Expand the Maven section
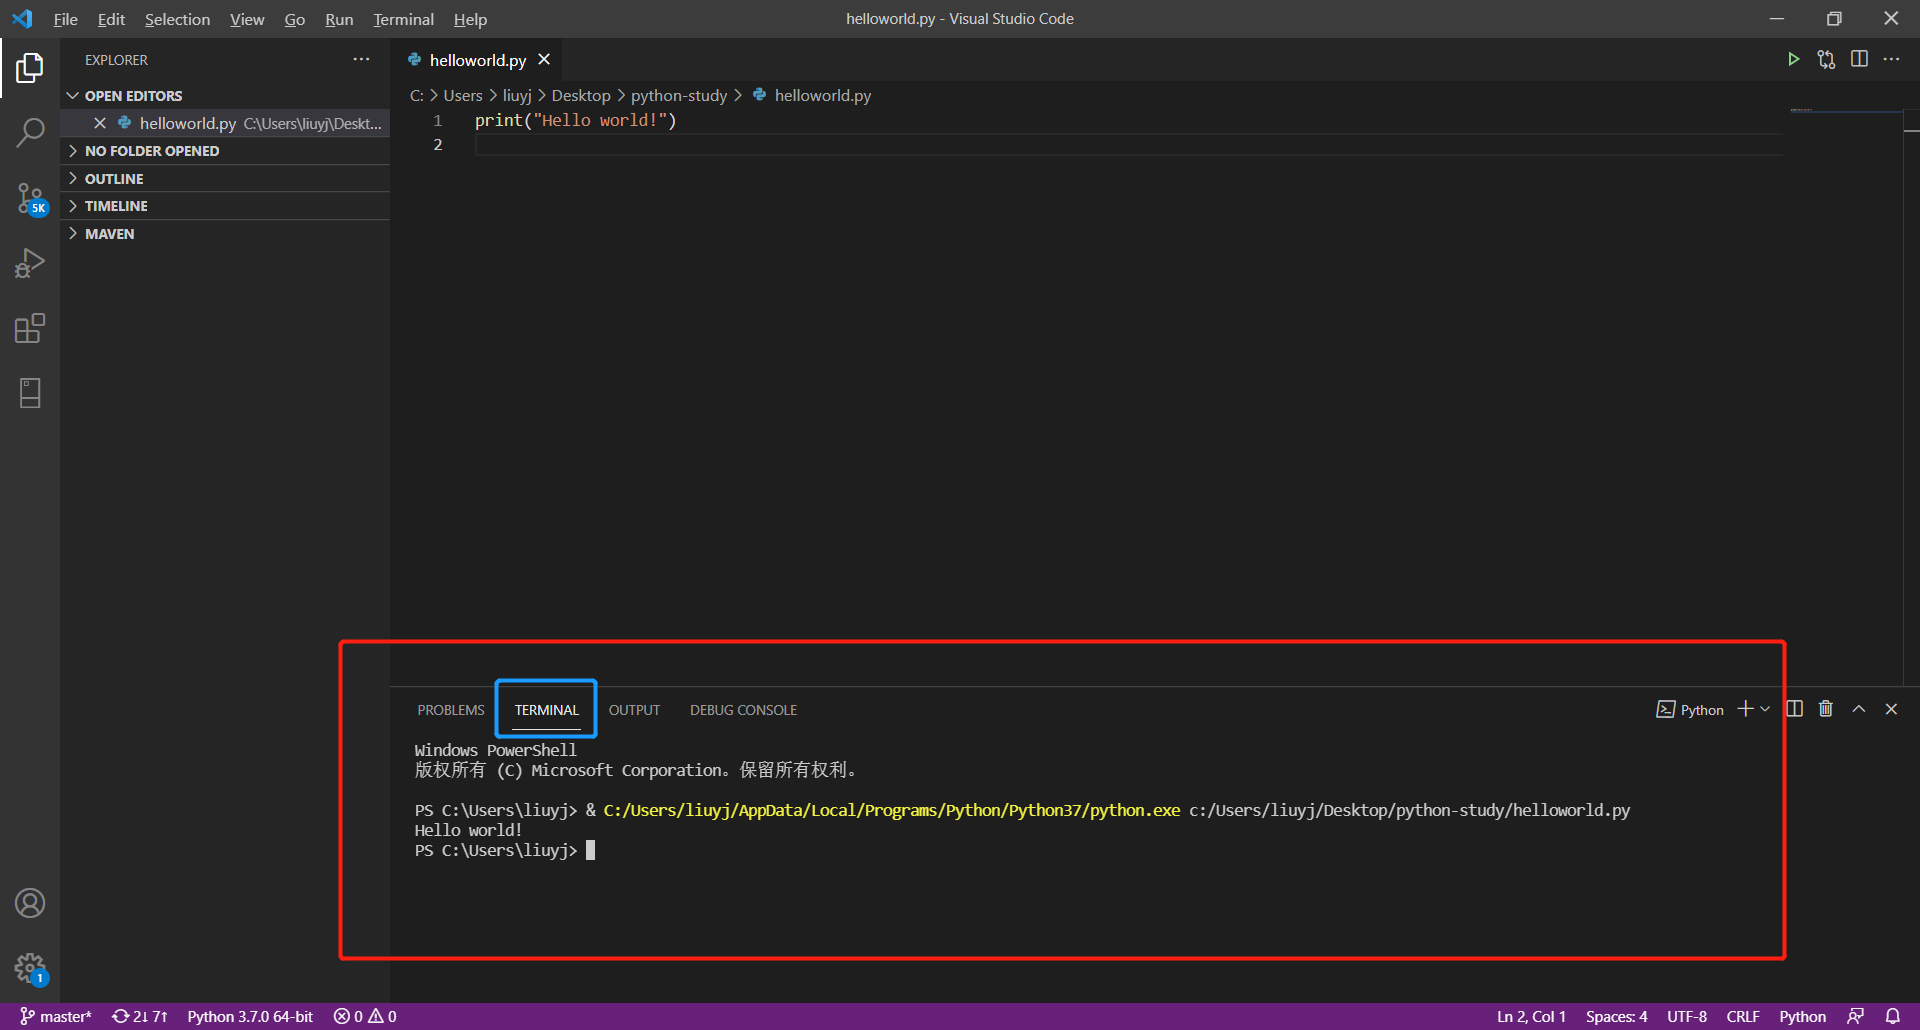 coord(225,234)
